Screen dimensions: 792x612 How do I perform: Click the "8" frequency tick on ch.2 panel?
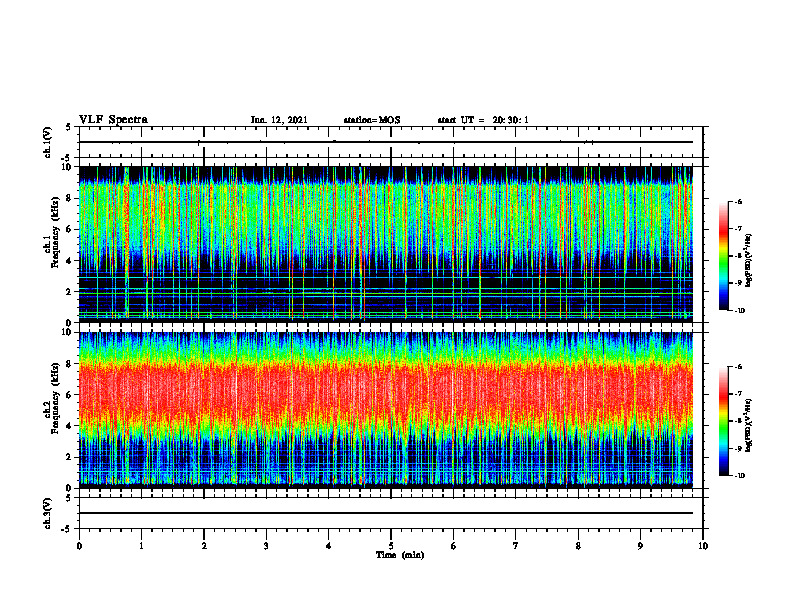click(70, 364)
